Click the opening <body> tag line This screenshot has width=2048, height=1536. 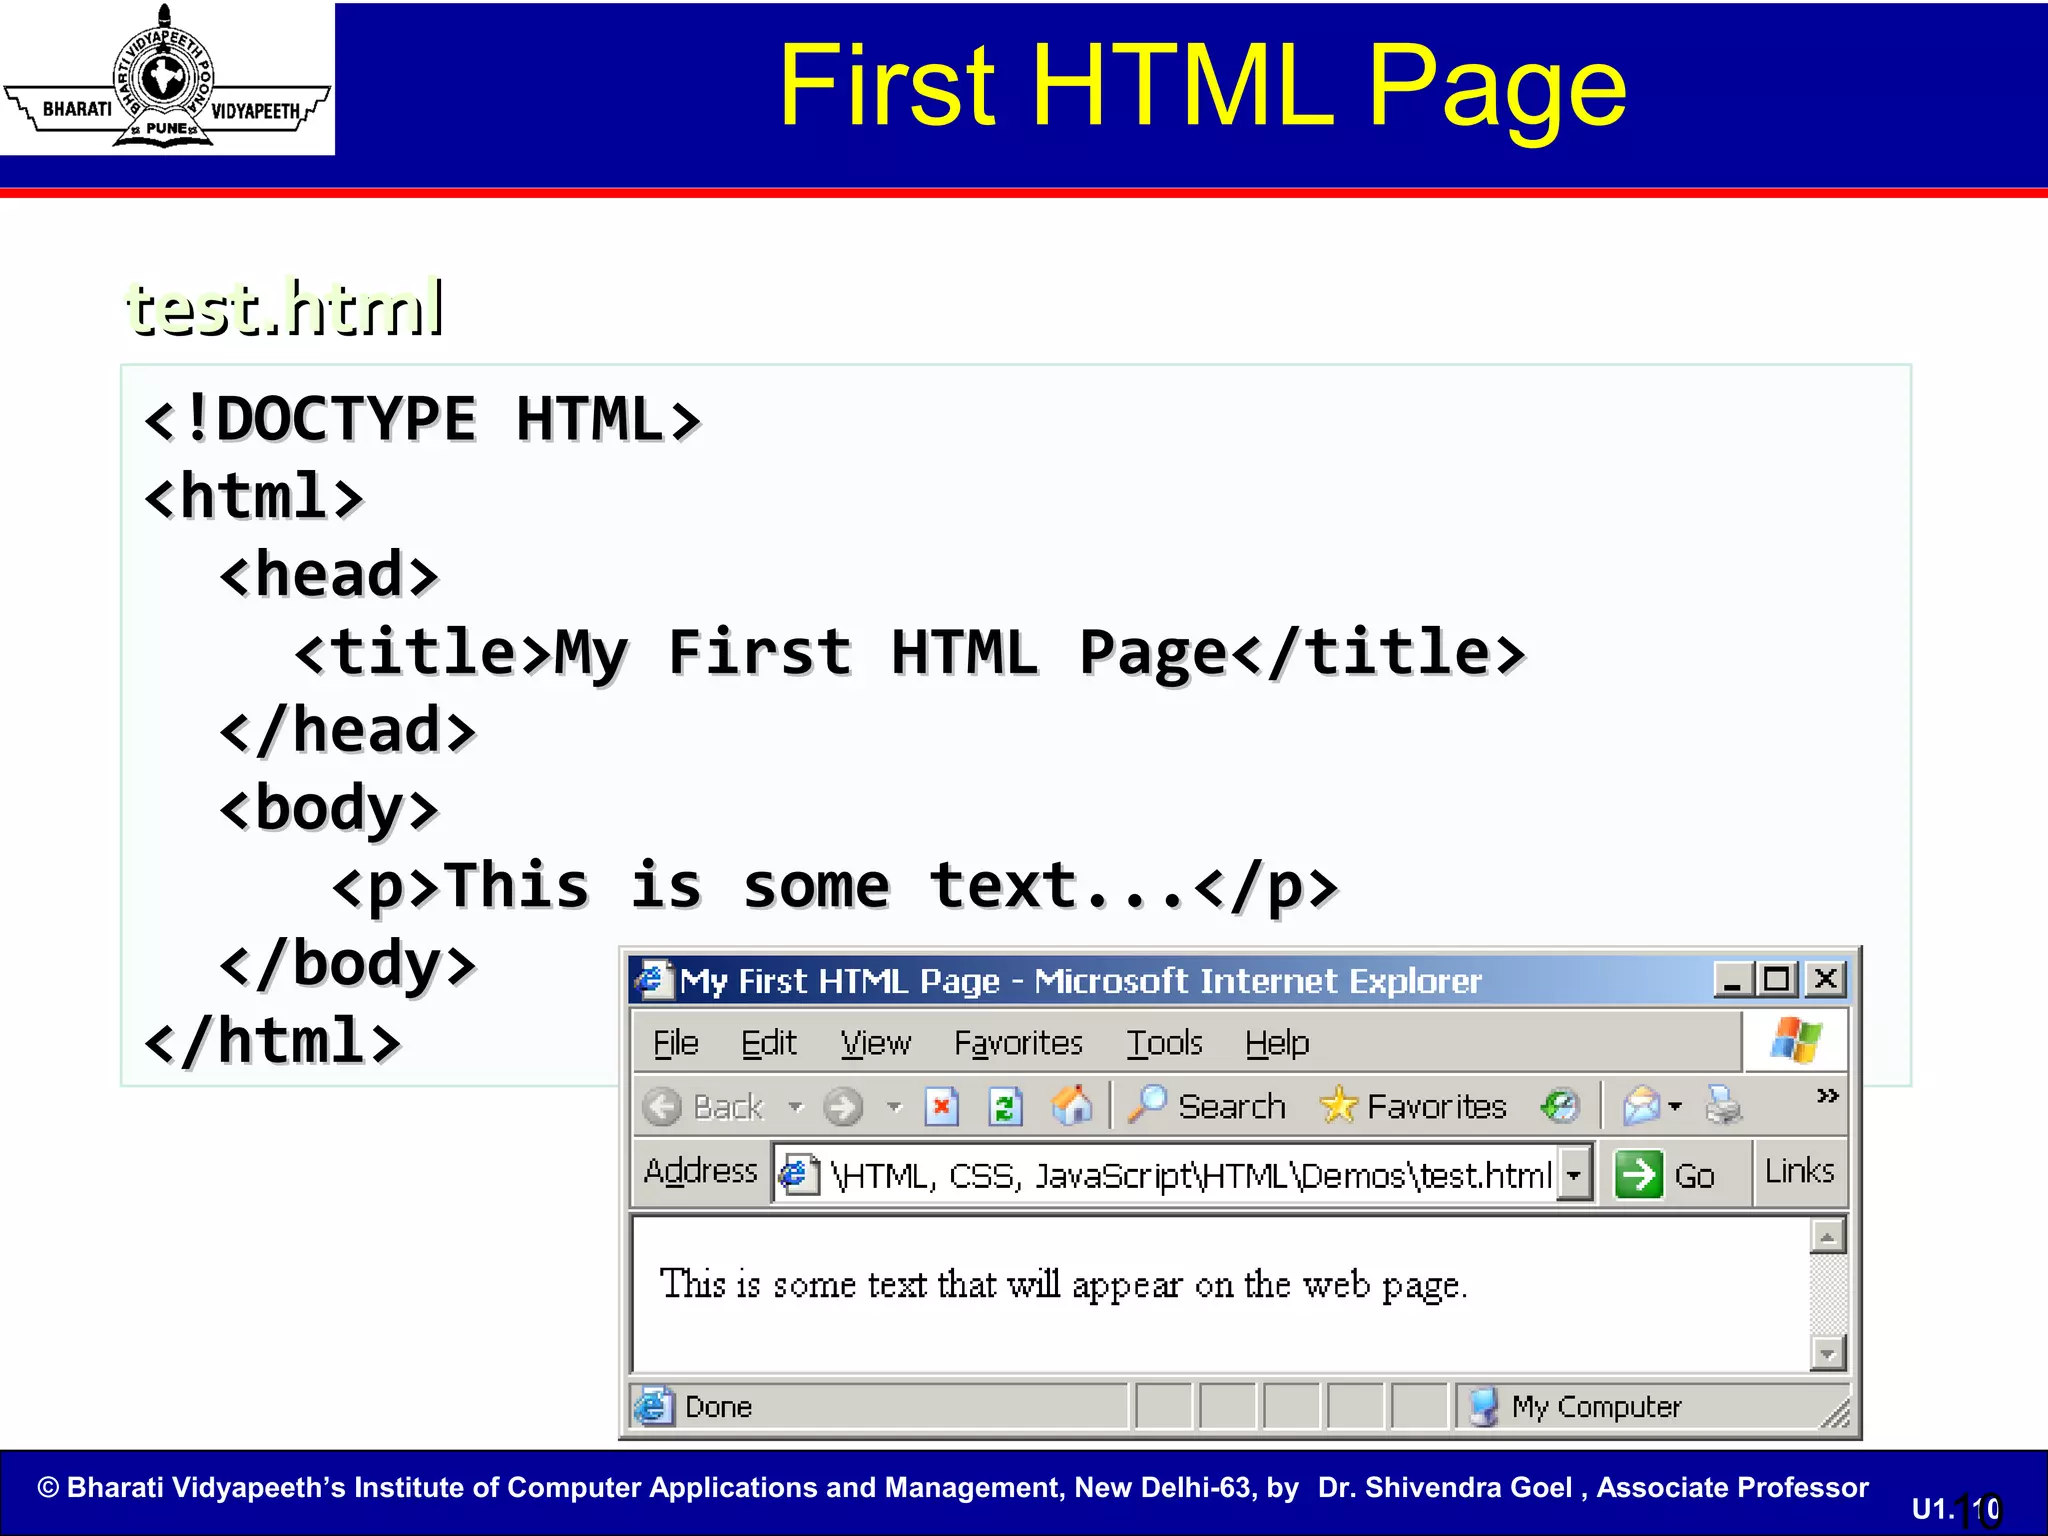pos(329,808)
